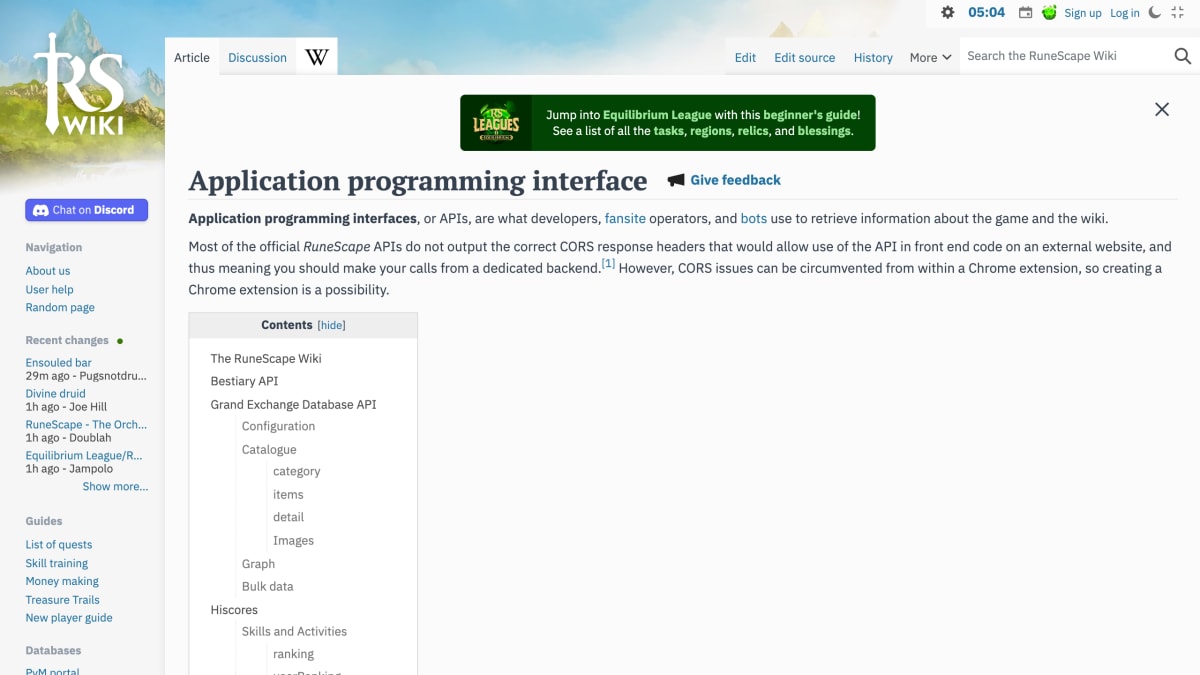Jump to The RuneScape Wiki contents entry
This screenshot has width=1200, height=675.
[266, 358]
